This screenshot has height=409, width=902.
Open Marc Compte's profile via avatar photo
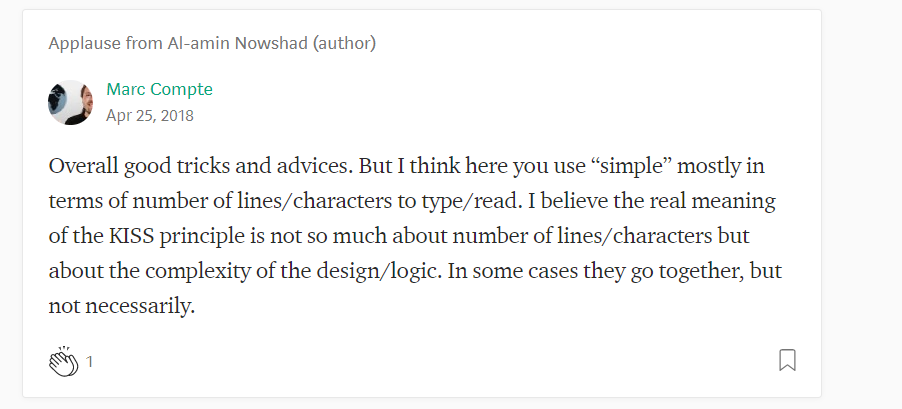click(70, 102)
